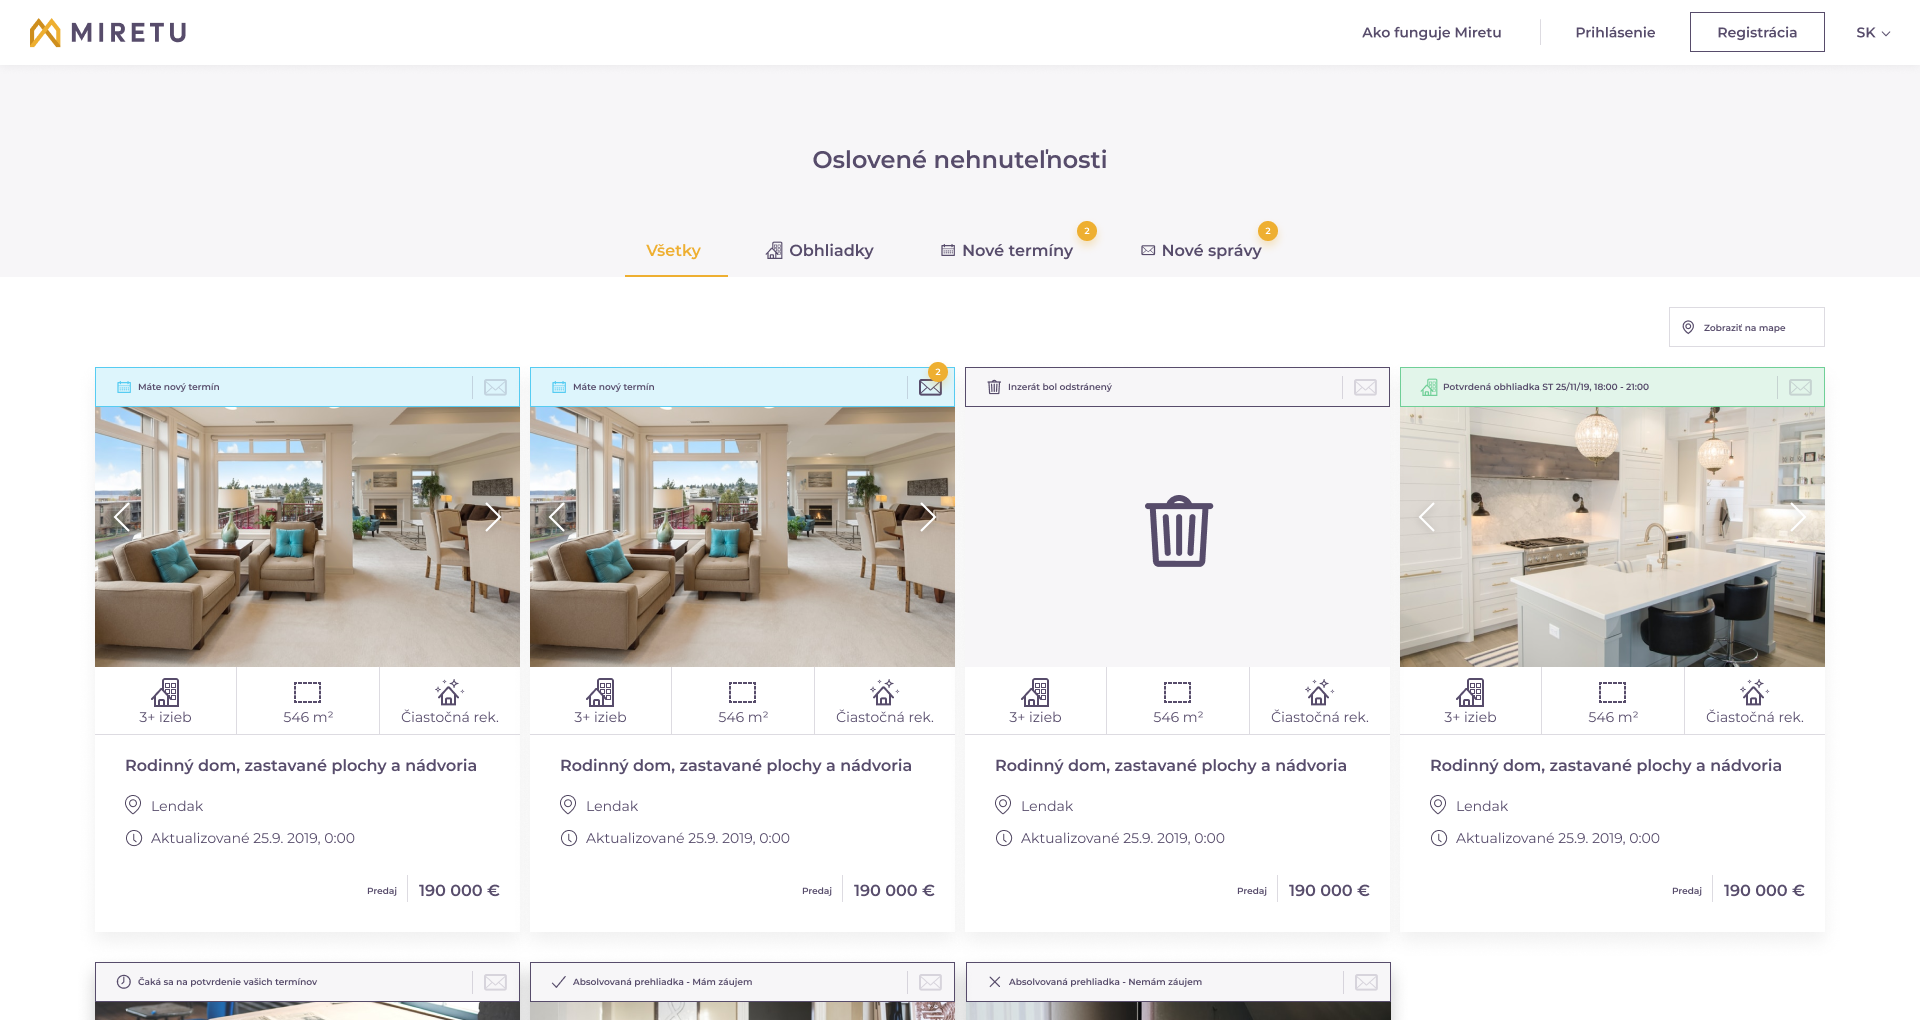Show next photo on second card

pos(928,517)
